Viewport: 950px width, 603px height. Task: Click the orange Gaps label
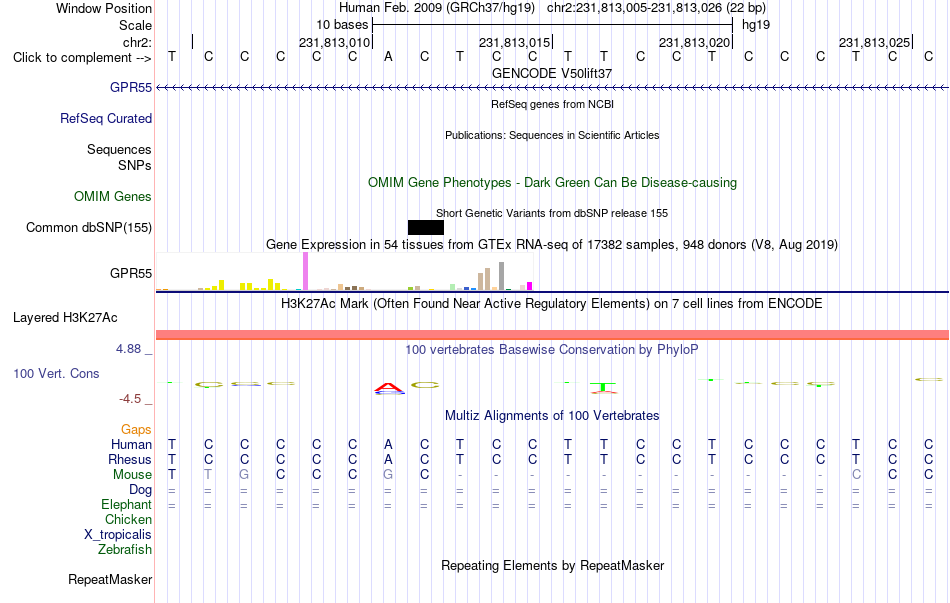(136, 429)
